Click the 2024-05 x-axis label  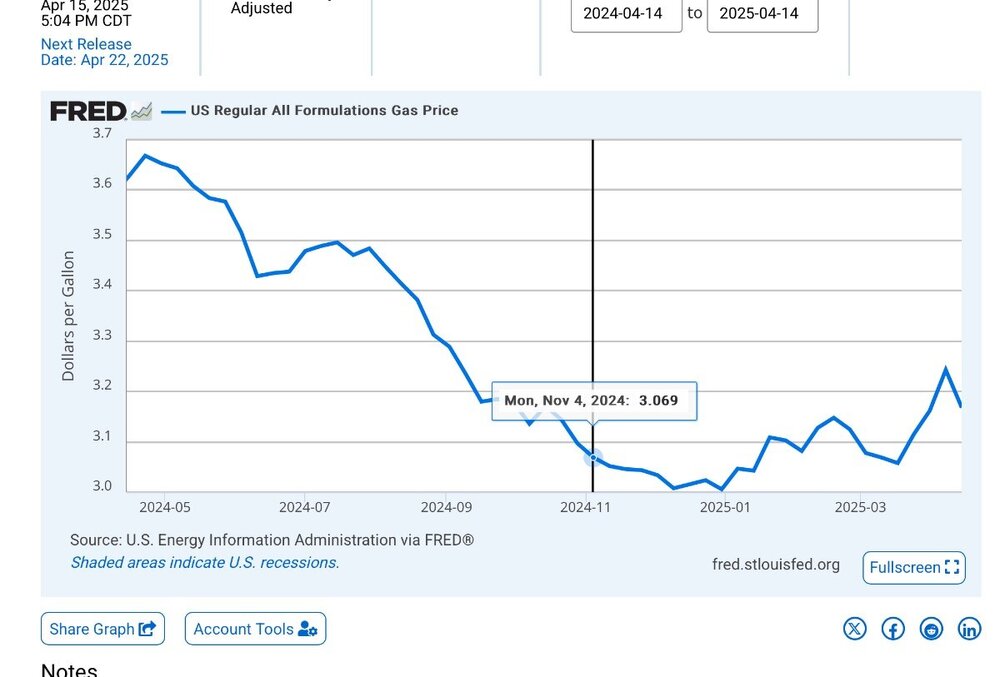(165, 507)
